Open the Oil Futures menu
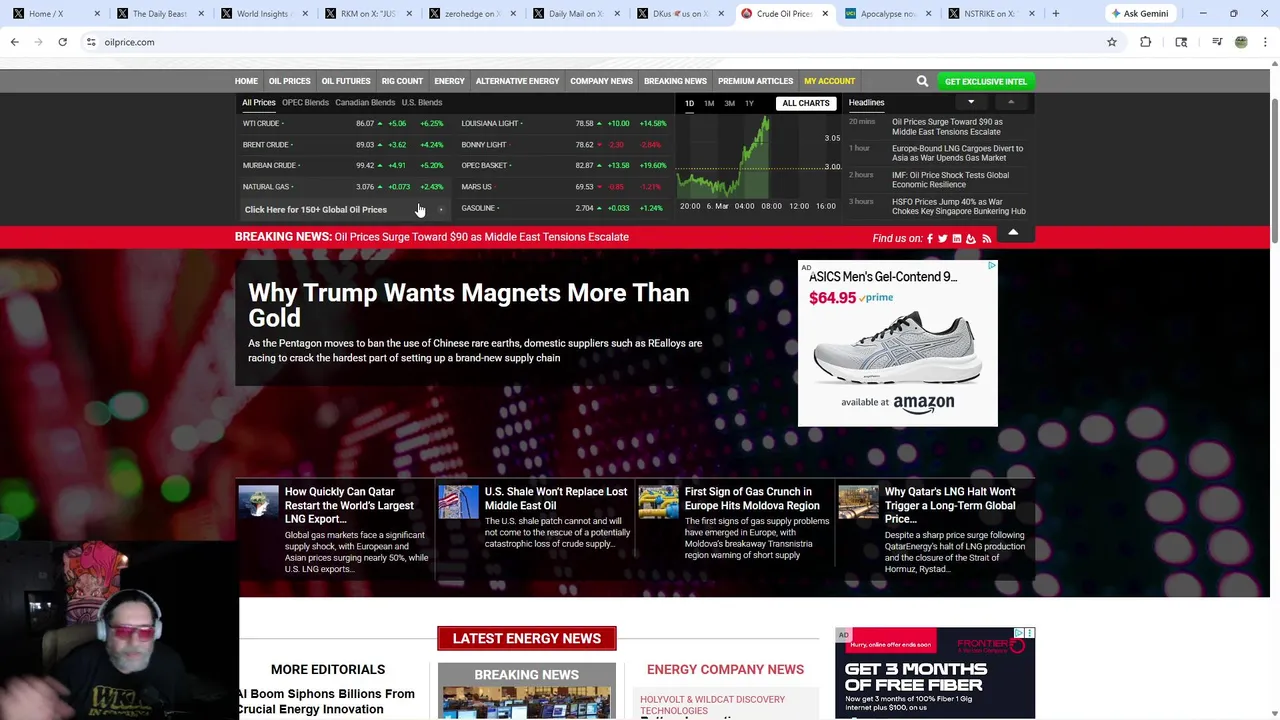The width and height of the screenshot is (1280, 720). pos(346,81)
